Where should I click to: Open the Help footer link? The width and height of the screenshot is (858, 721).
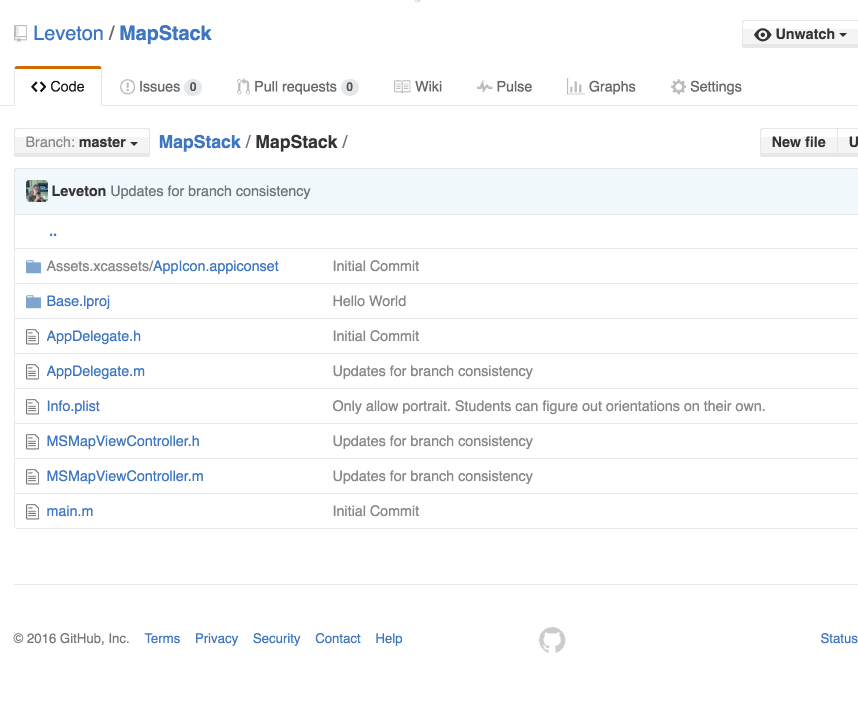[x=389, y=639]
